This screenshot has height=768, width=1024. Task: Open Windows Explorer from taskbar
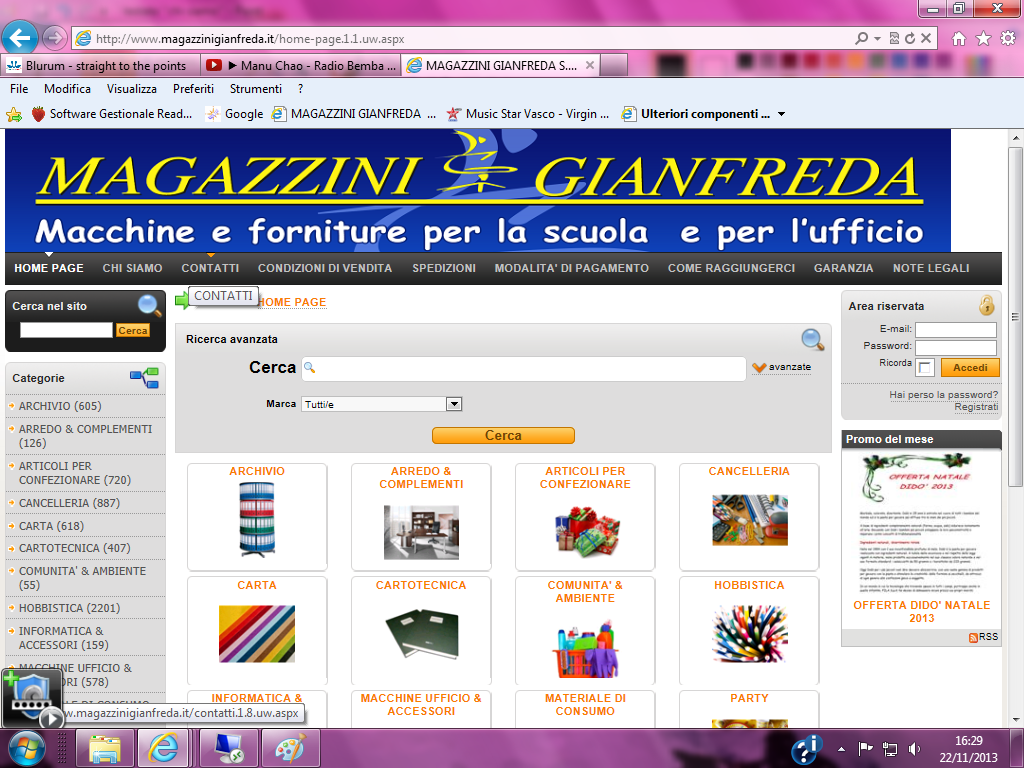[x=104, y=748]
